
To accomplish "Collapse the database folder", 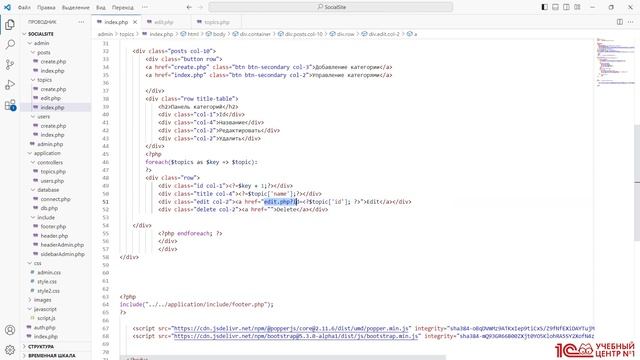I will (x=48, y=190).
